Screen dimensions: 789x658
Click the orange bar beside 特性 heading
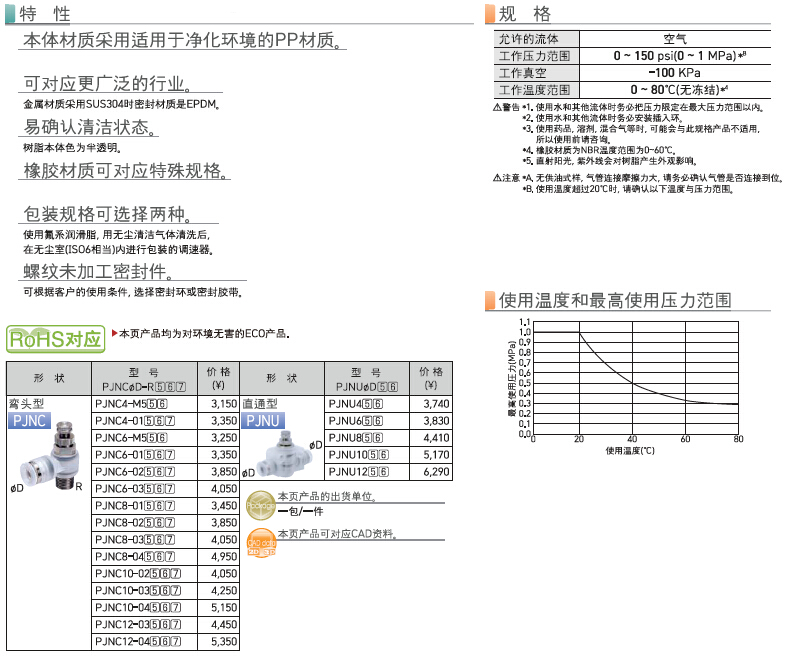click(10, 14)
